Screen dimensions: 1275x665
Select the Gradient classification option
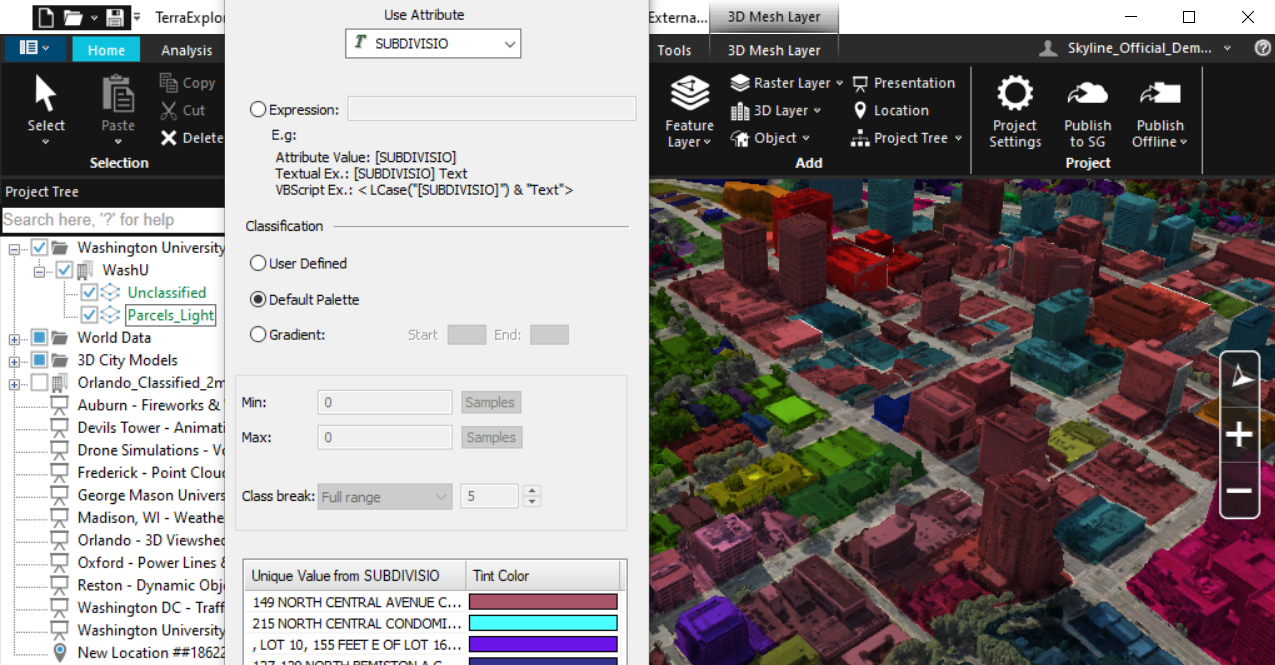coord(258,335)
